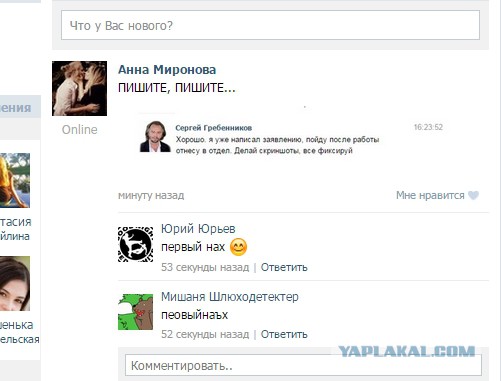Open the 'минуту назад' post timestamp
Image resolution: width=501 pixels, height=381 pixels.
coord(151,195)
